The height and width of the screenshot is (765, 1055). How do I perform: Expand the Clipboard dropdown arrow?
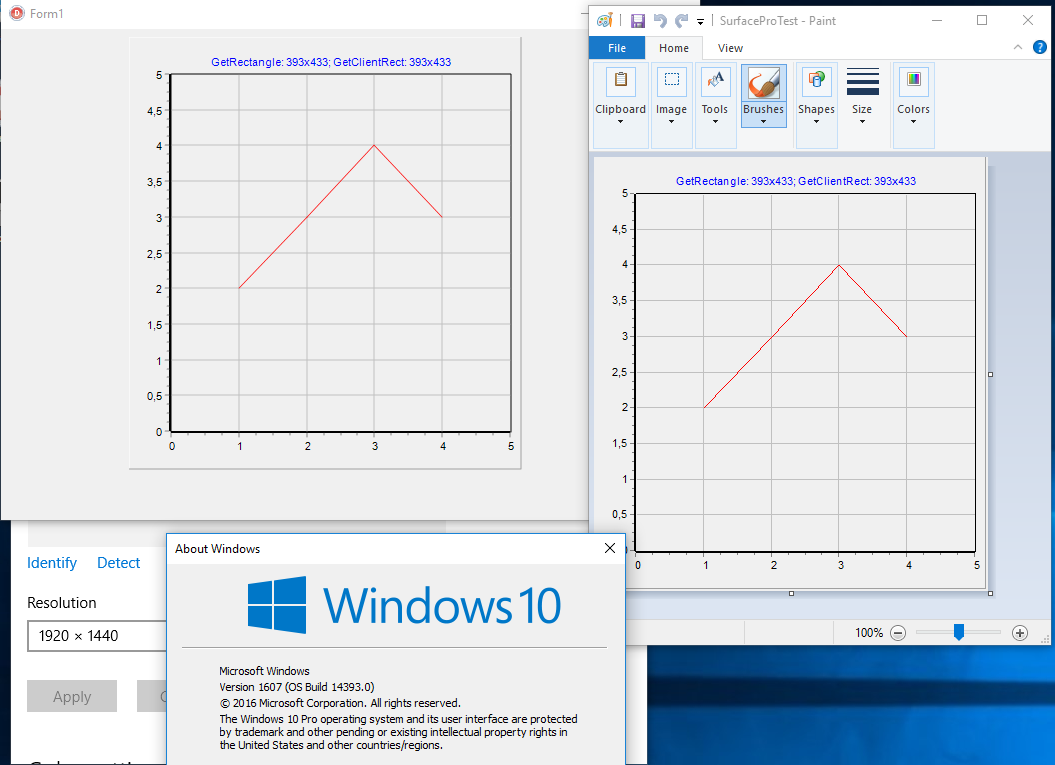pyautogui.click(x=620, y=122)
